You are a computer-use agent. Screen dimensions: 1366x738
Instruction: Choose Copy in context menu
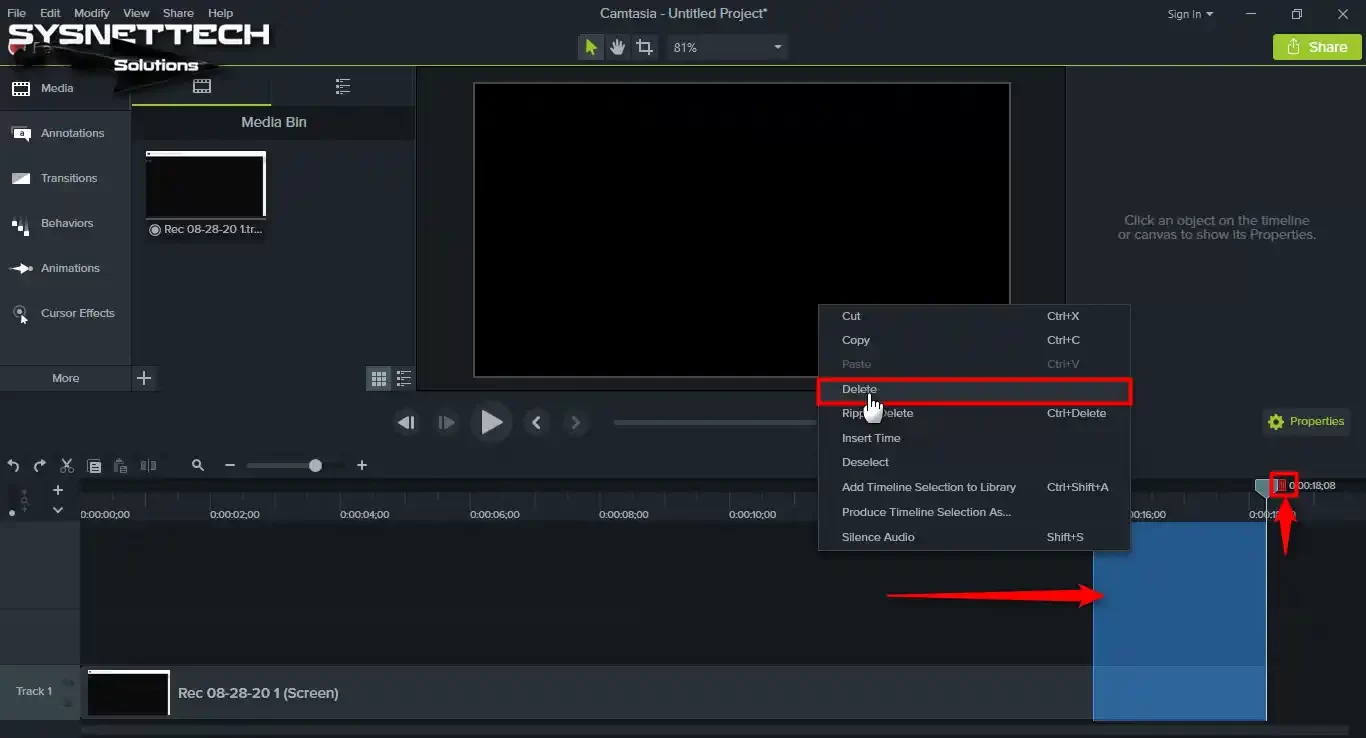click(x=974, y=340)
